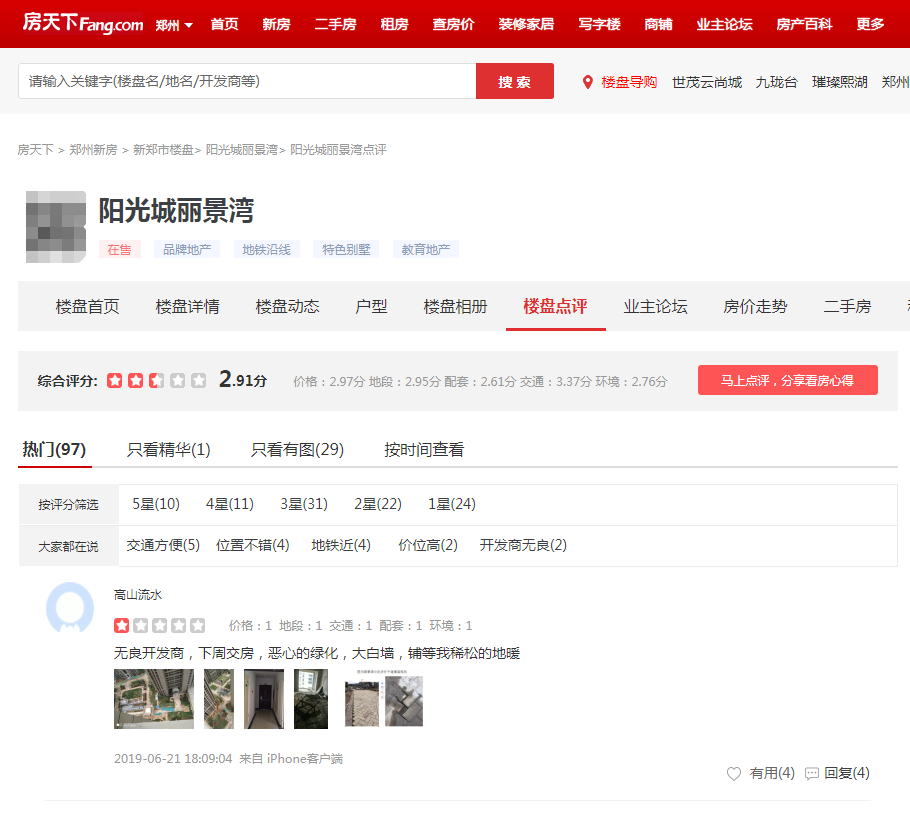Screen dimensions: 910x813
Task: Click the review's one-star rating icon
Action: click(x=121, y=626)
